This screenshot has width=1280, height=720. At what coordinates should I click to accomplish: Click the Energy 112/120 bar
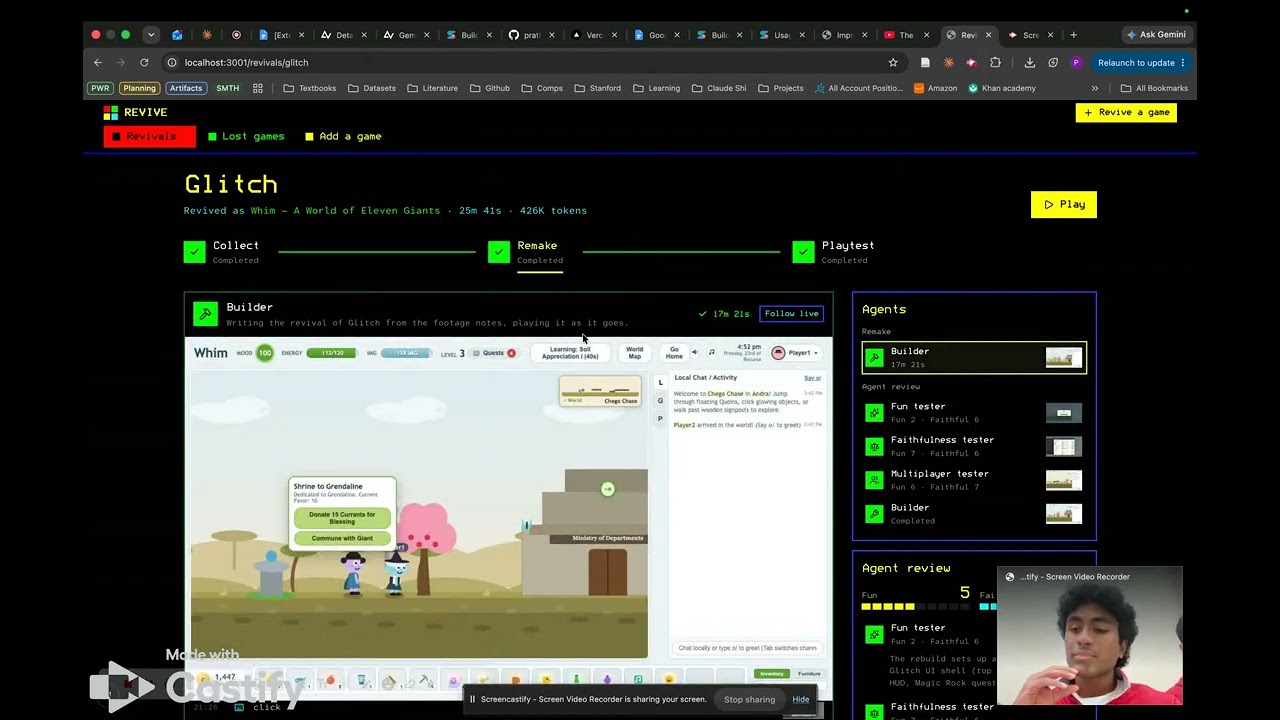pos(331,352)
